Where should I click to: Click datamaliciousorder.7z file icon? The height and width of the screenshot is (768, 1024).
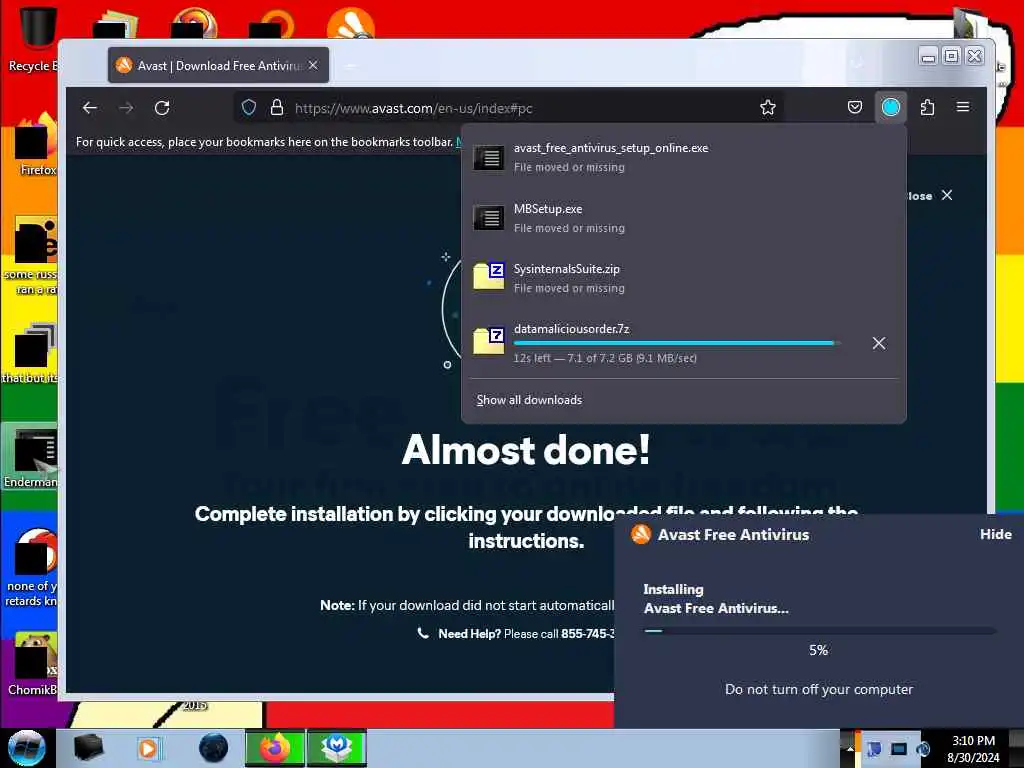[488, 340]
